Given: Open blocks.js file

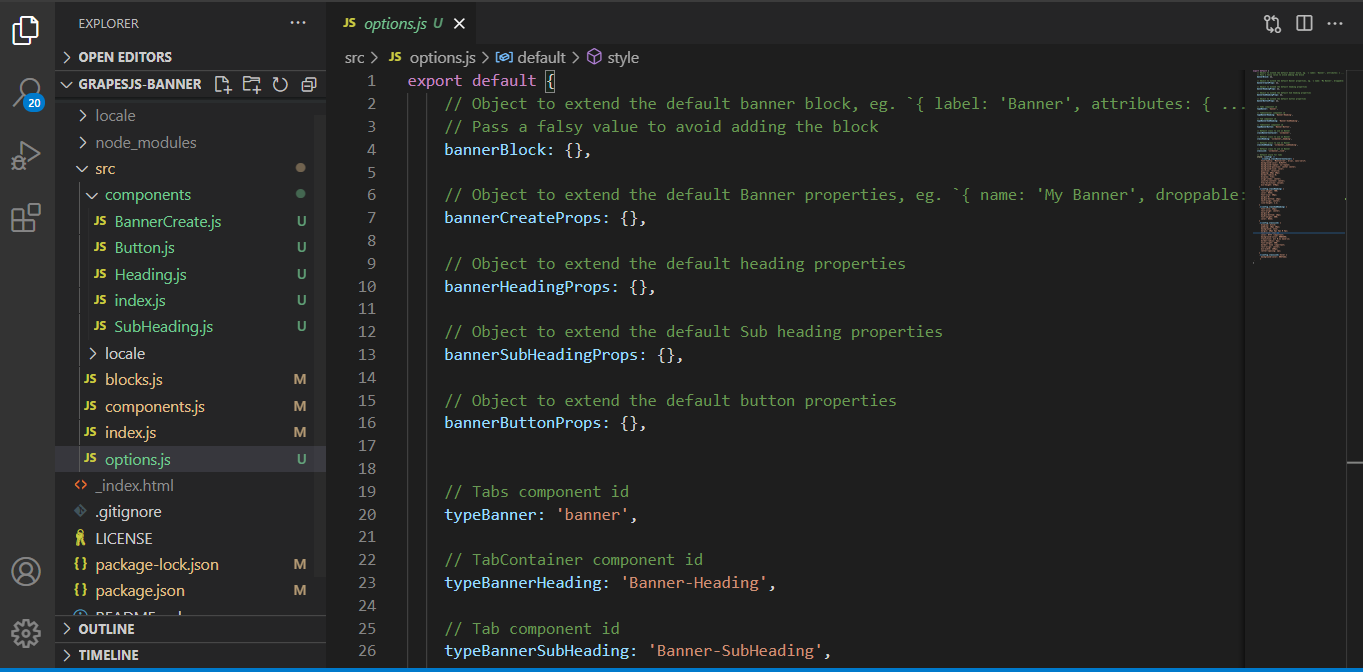Looking at the screenshot, I should [x=190, y=379].
